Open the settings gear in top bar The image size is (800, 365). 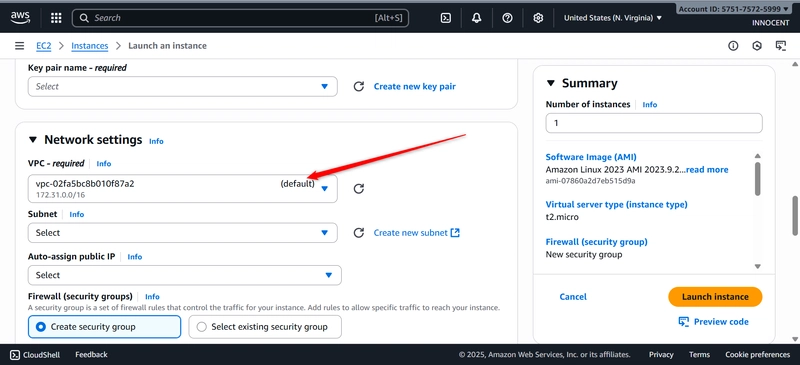click(x=538, y=18)
